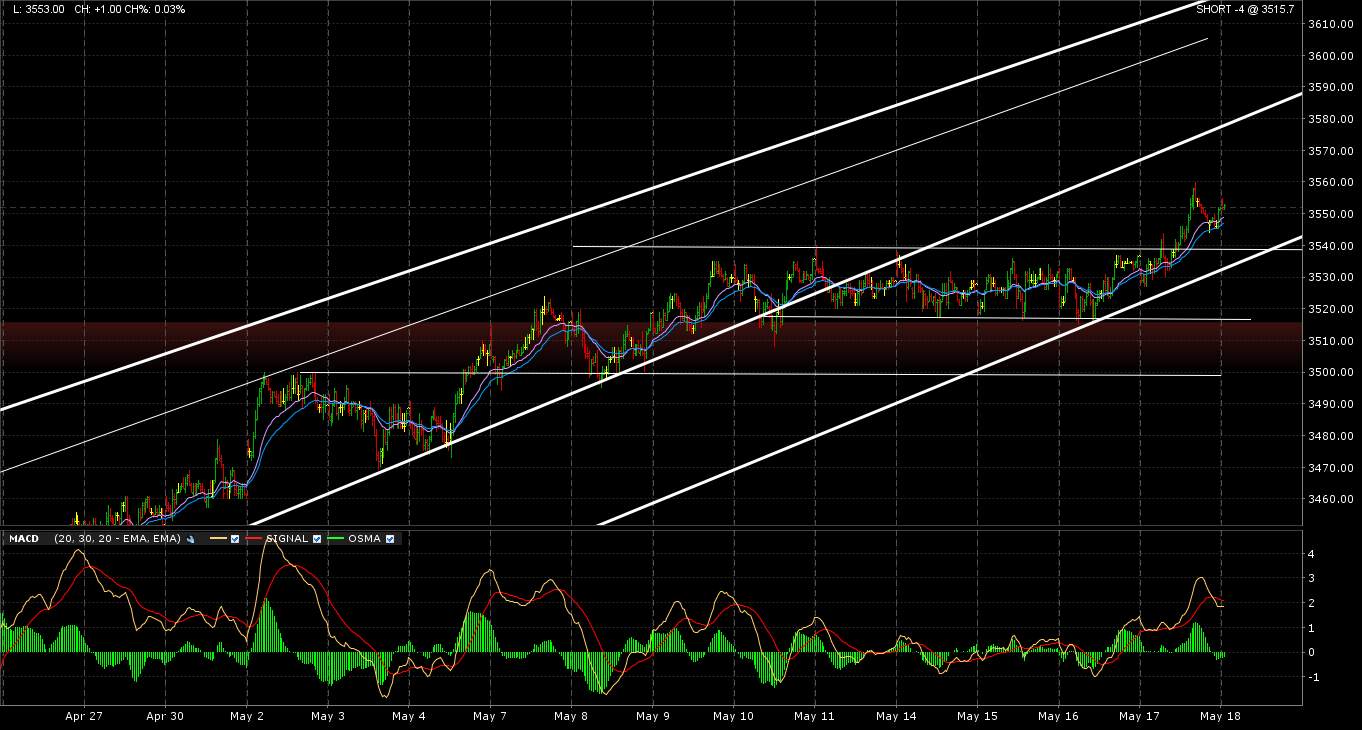Click the MACD indicator title
This screenshot has width=1362, height=730.
tap(24, 539)
